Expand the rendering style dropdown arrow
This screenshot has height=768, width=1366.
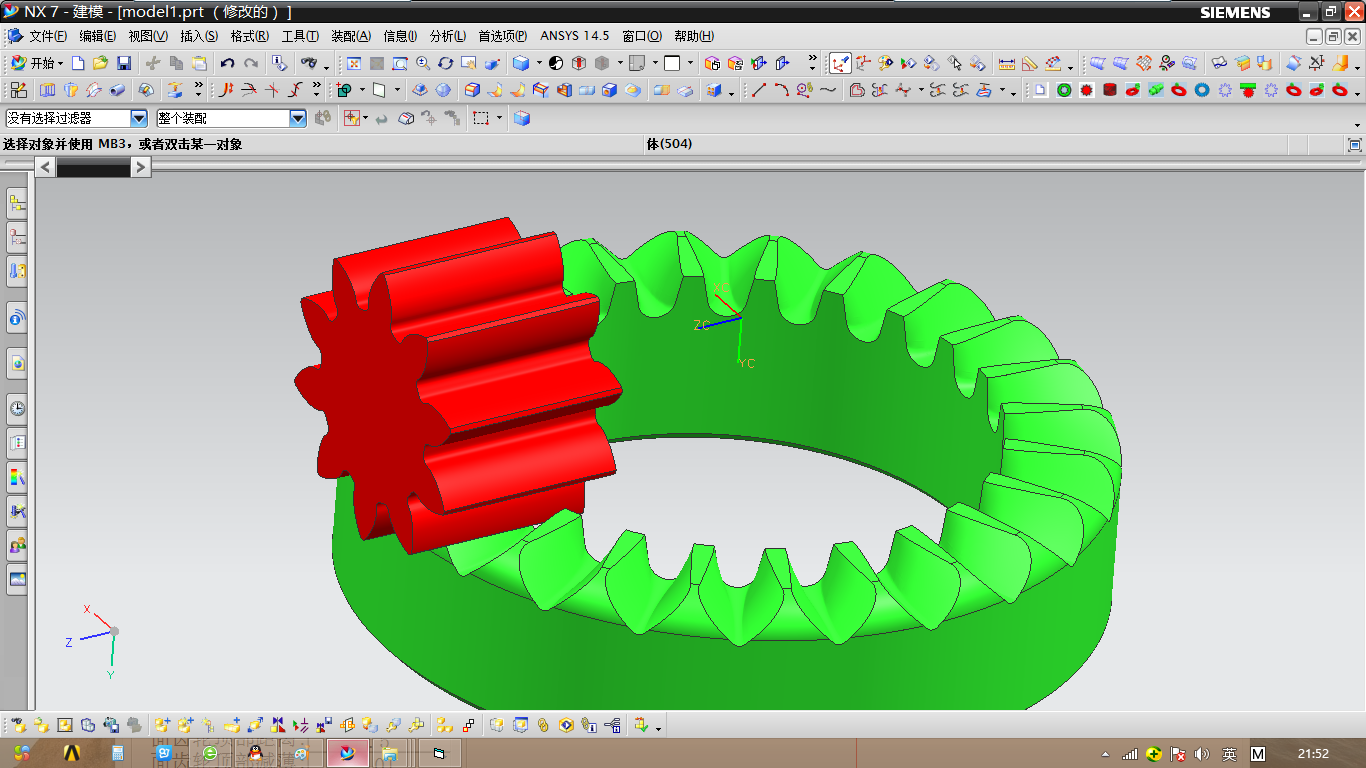[x=539, y=63]
